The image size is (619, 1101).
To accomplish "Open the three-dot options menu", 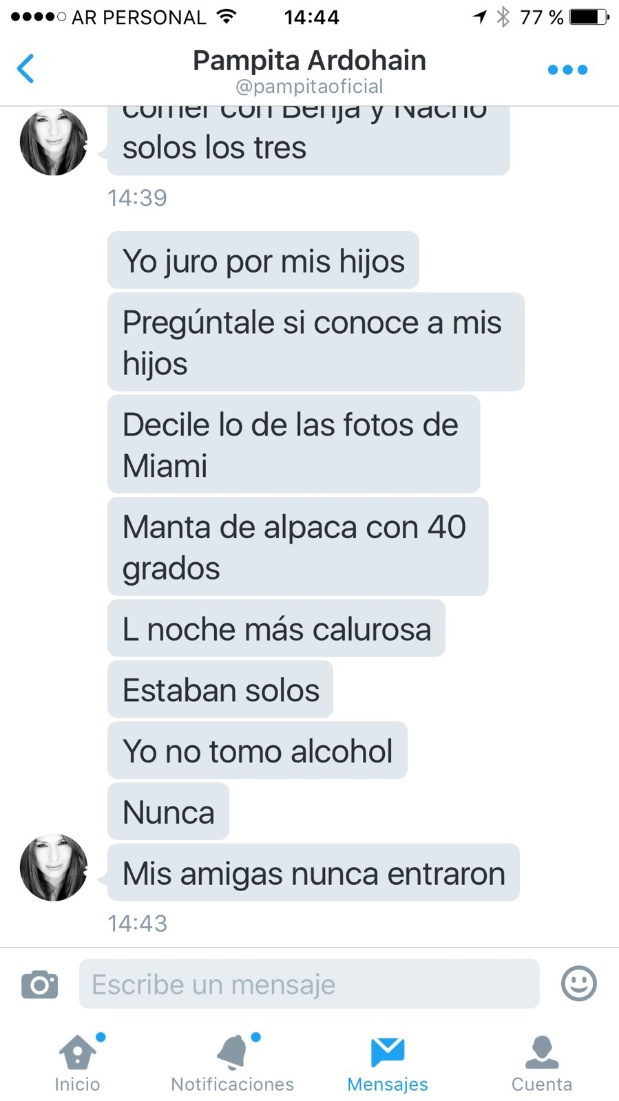I will point(568,70).
